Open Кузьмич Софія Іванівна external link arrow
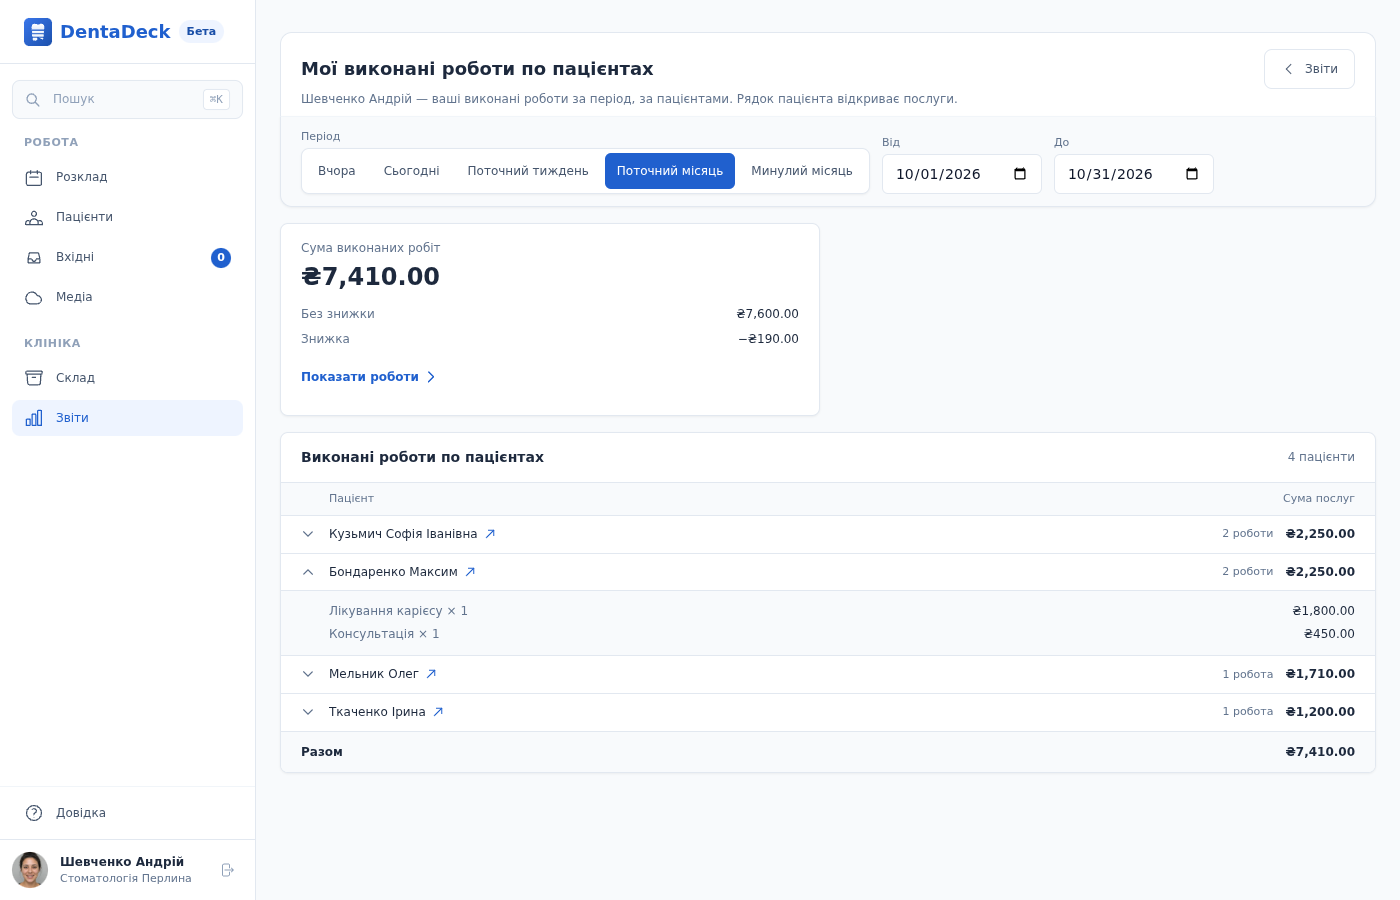Screen dimensions: 1400x900 [x=490, y=534]
